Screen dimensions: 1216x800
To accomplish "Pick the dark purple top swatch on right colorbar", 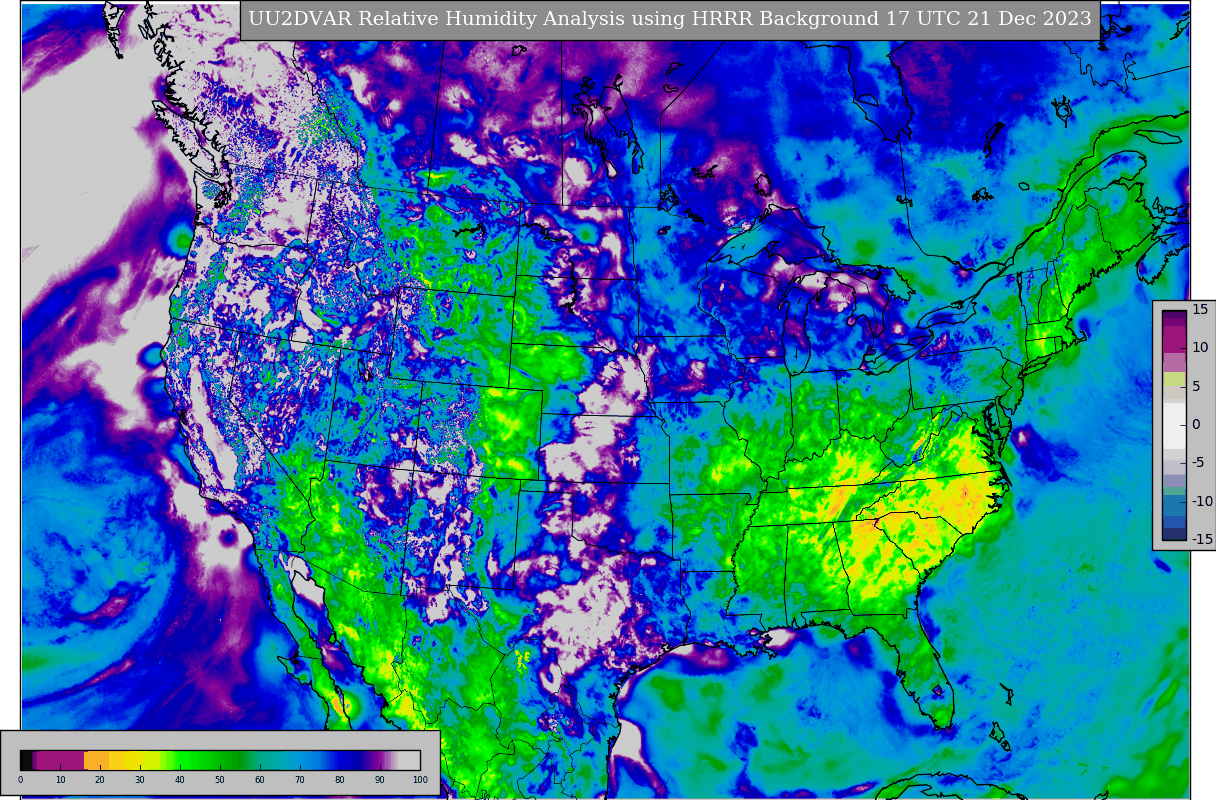I will (x=1174, y=314).
